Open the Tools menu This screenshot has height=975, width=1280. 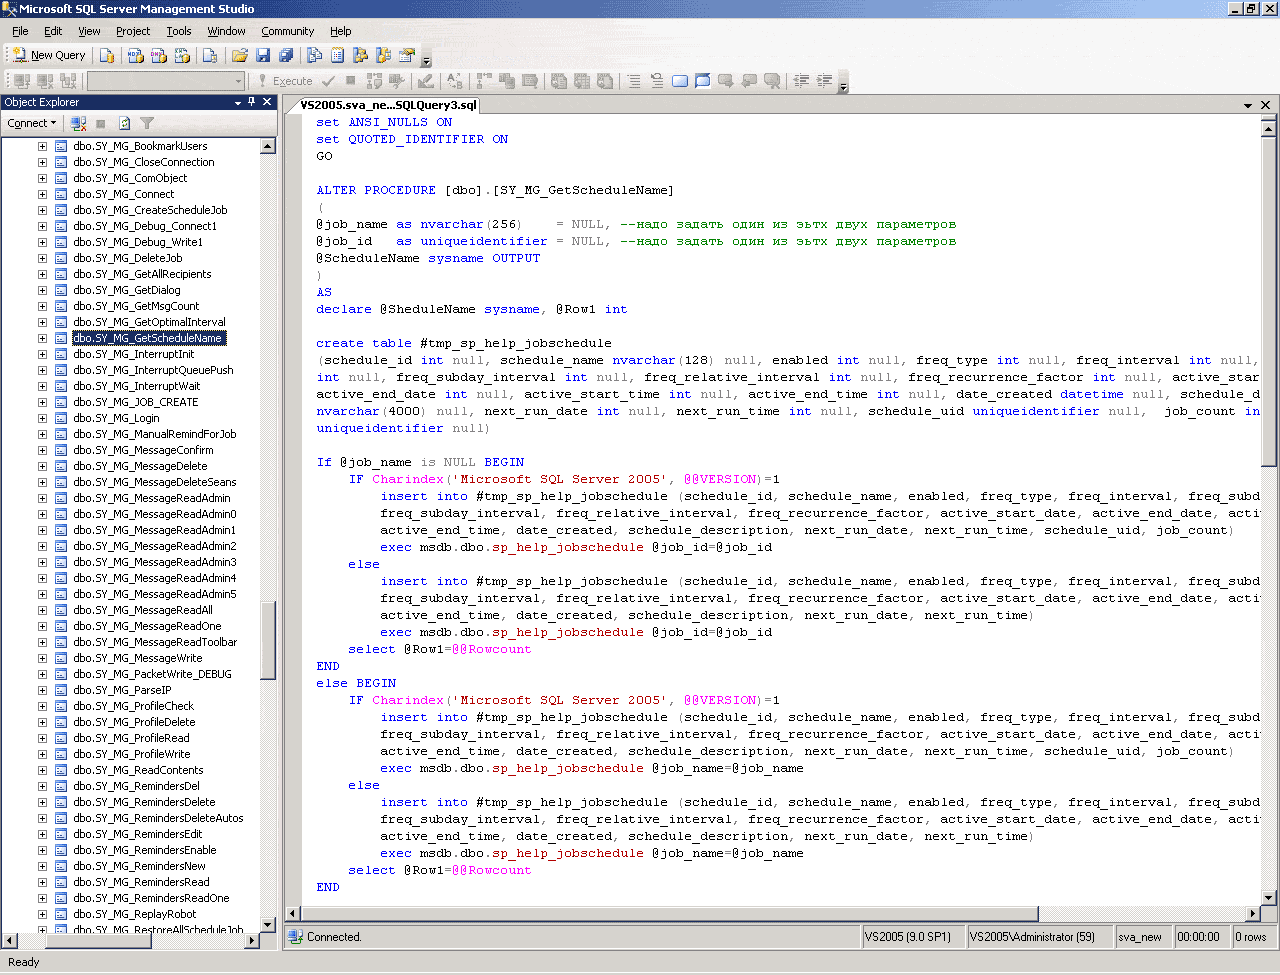pyautogui.click(x=179, y=31)
